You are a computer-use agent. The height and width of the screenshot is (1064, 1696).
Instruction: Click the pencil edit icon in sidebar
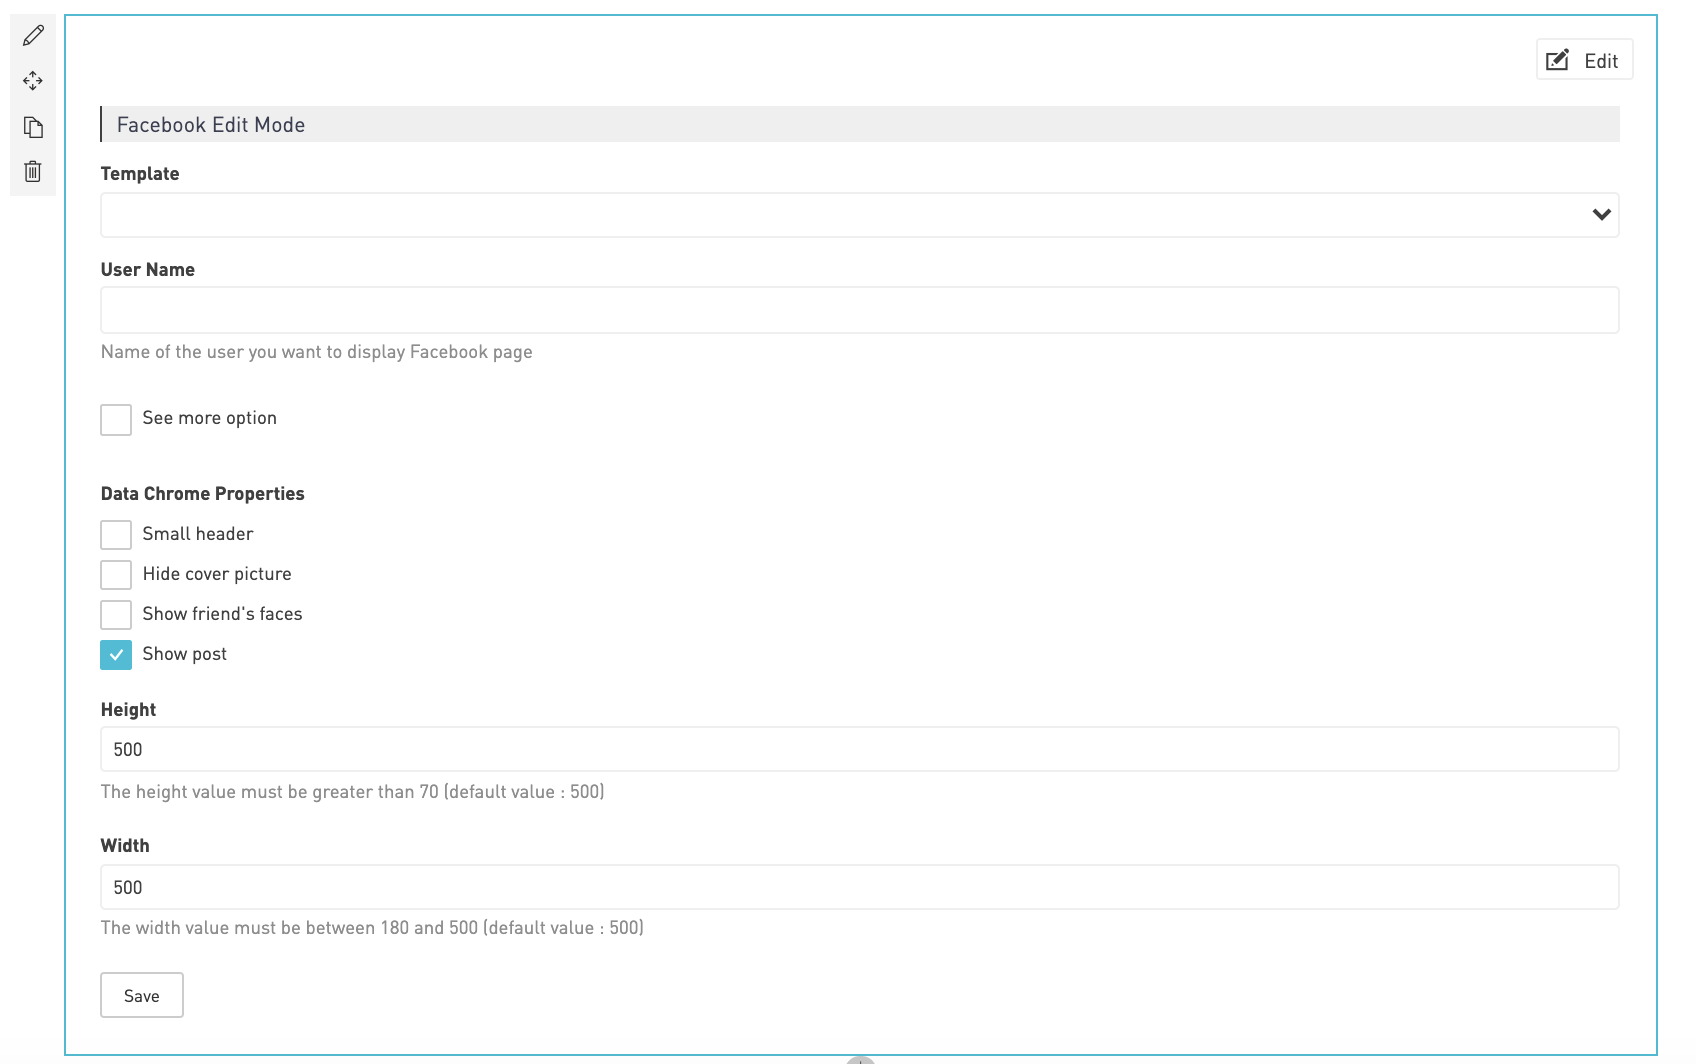33,36
